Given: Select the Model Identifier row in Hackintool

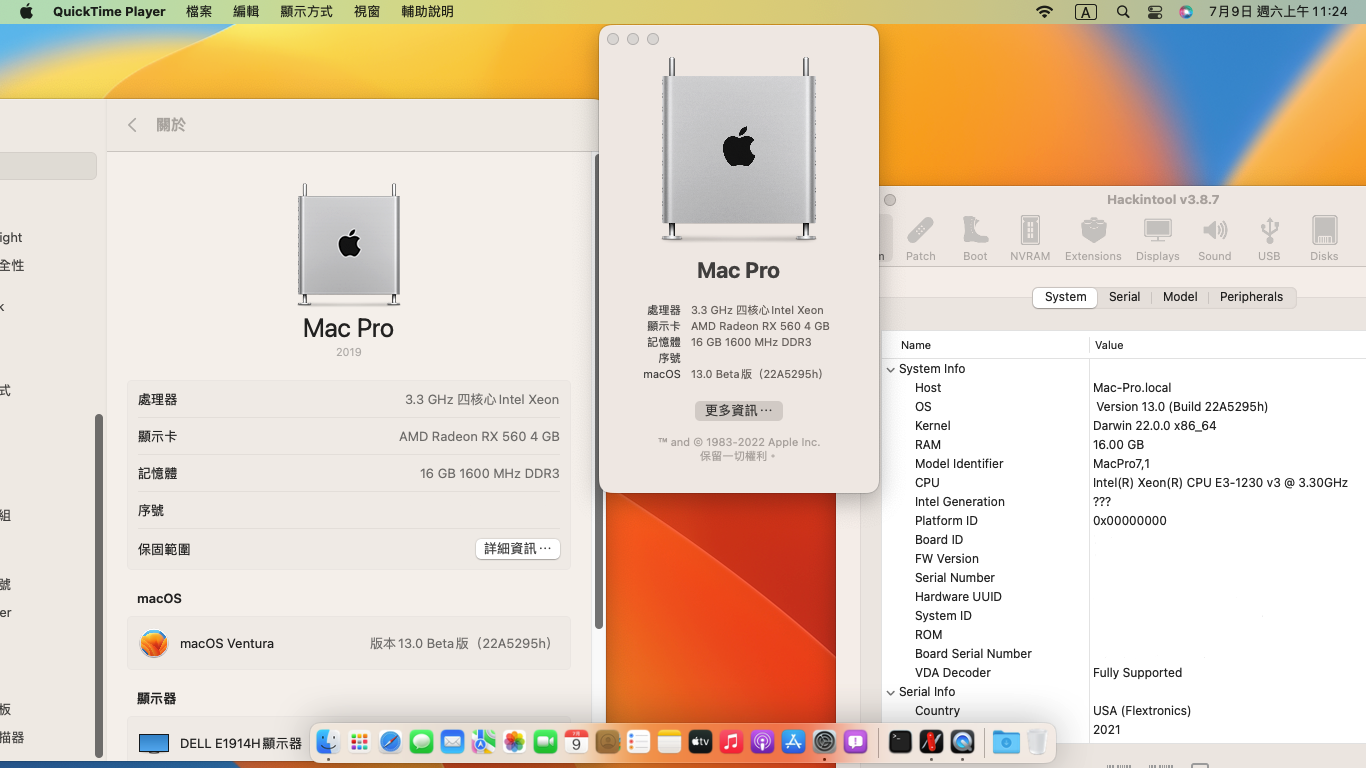Looking at the screenshot, I should [1124, 464].
